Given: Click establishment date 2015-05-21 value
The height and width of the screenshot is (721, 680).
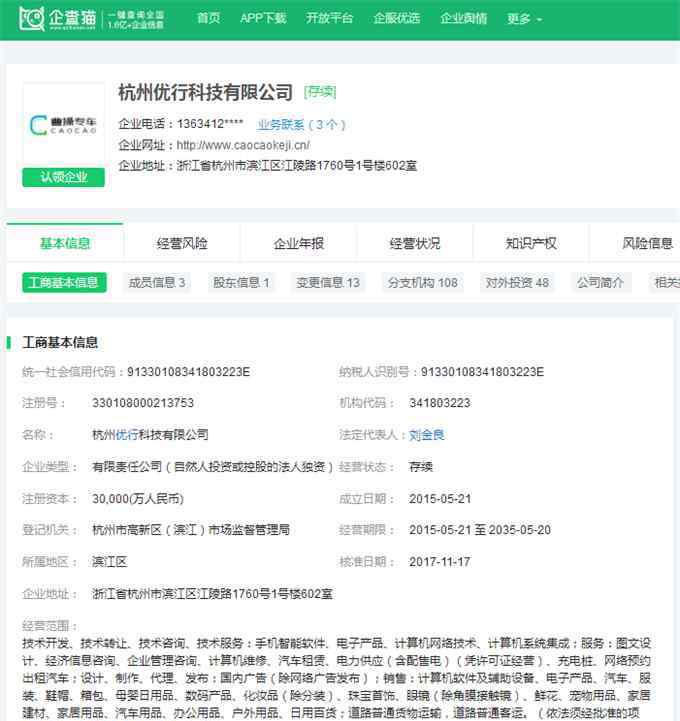Looking at the screenshot, I should (440, 498).
